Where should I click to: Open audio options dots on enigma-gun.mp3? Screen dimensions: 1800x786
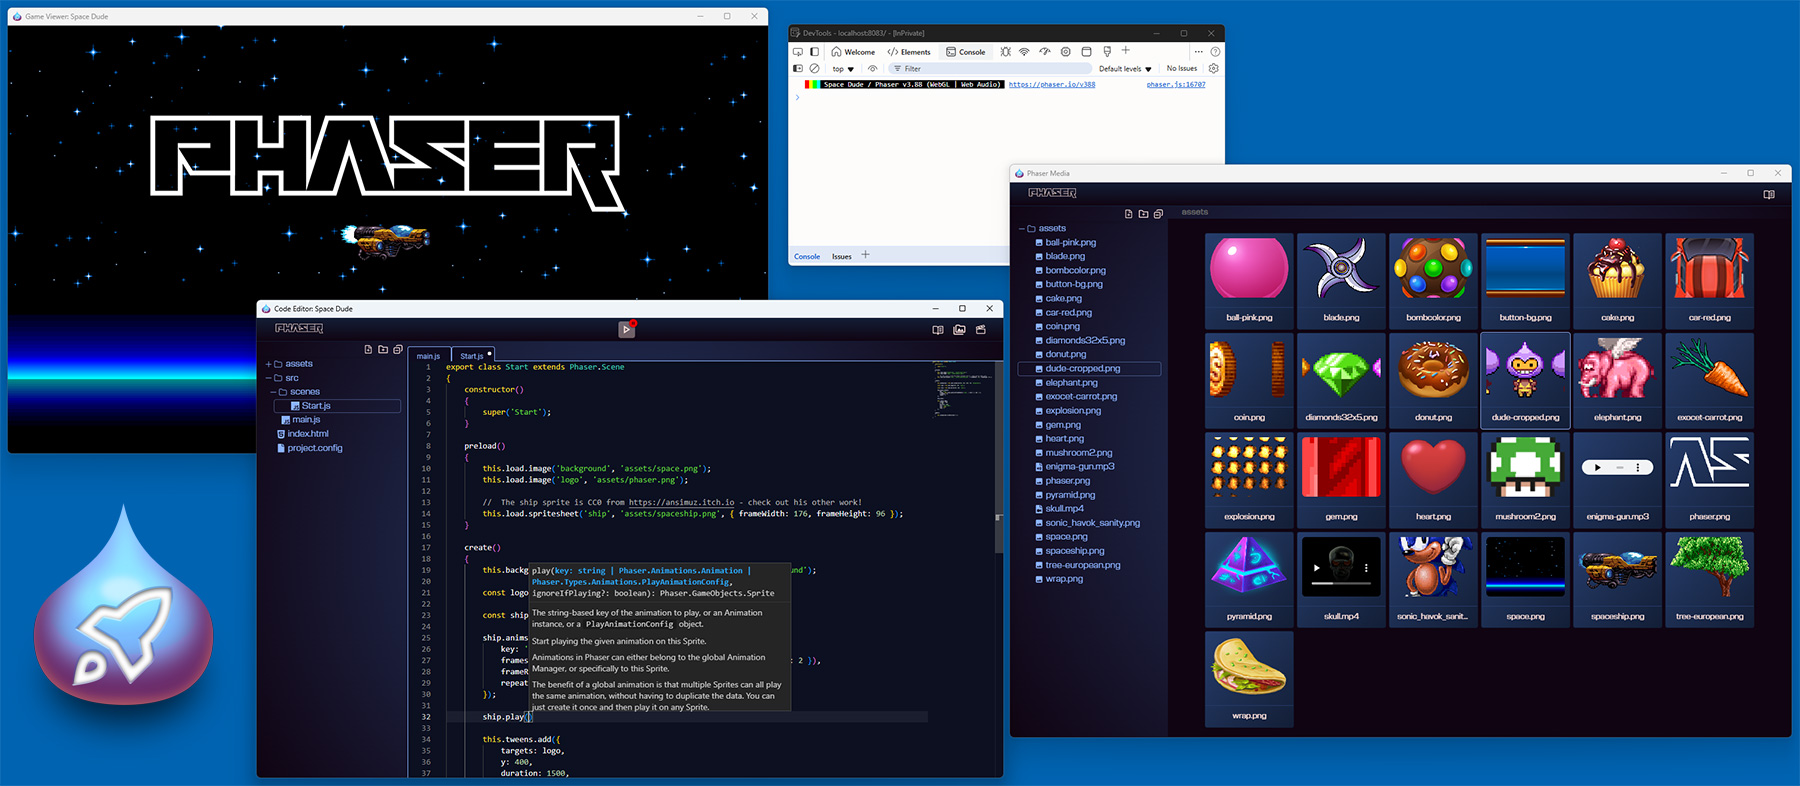(x=1637, y=468)
